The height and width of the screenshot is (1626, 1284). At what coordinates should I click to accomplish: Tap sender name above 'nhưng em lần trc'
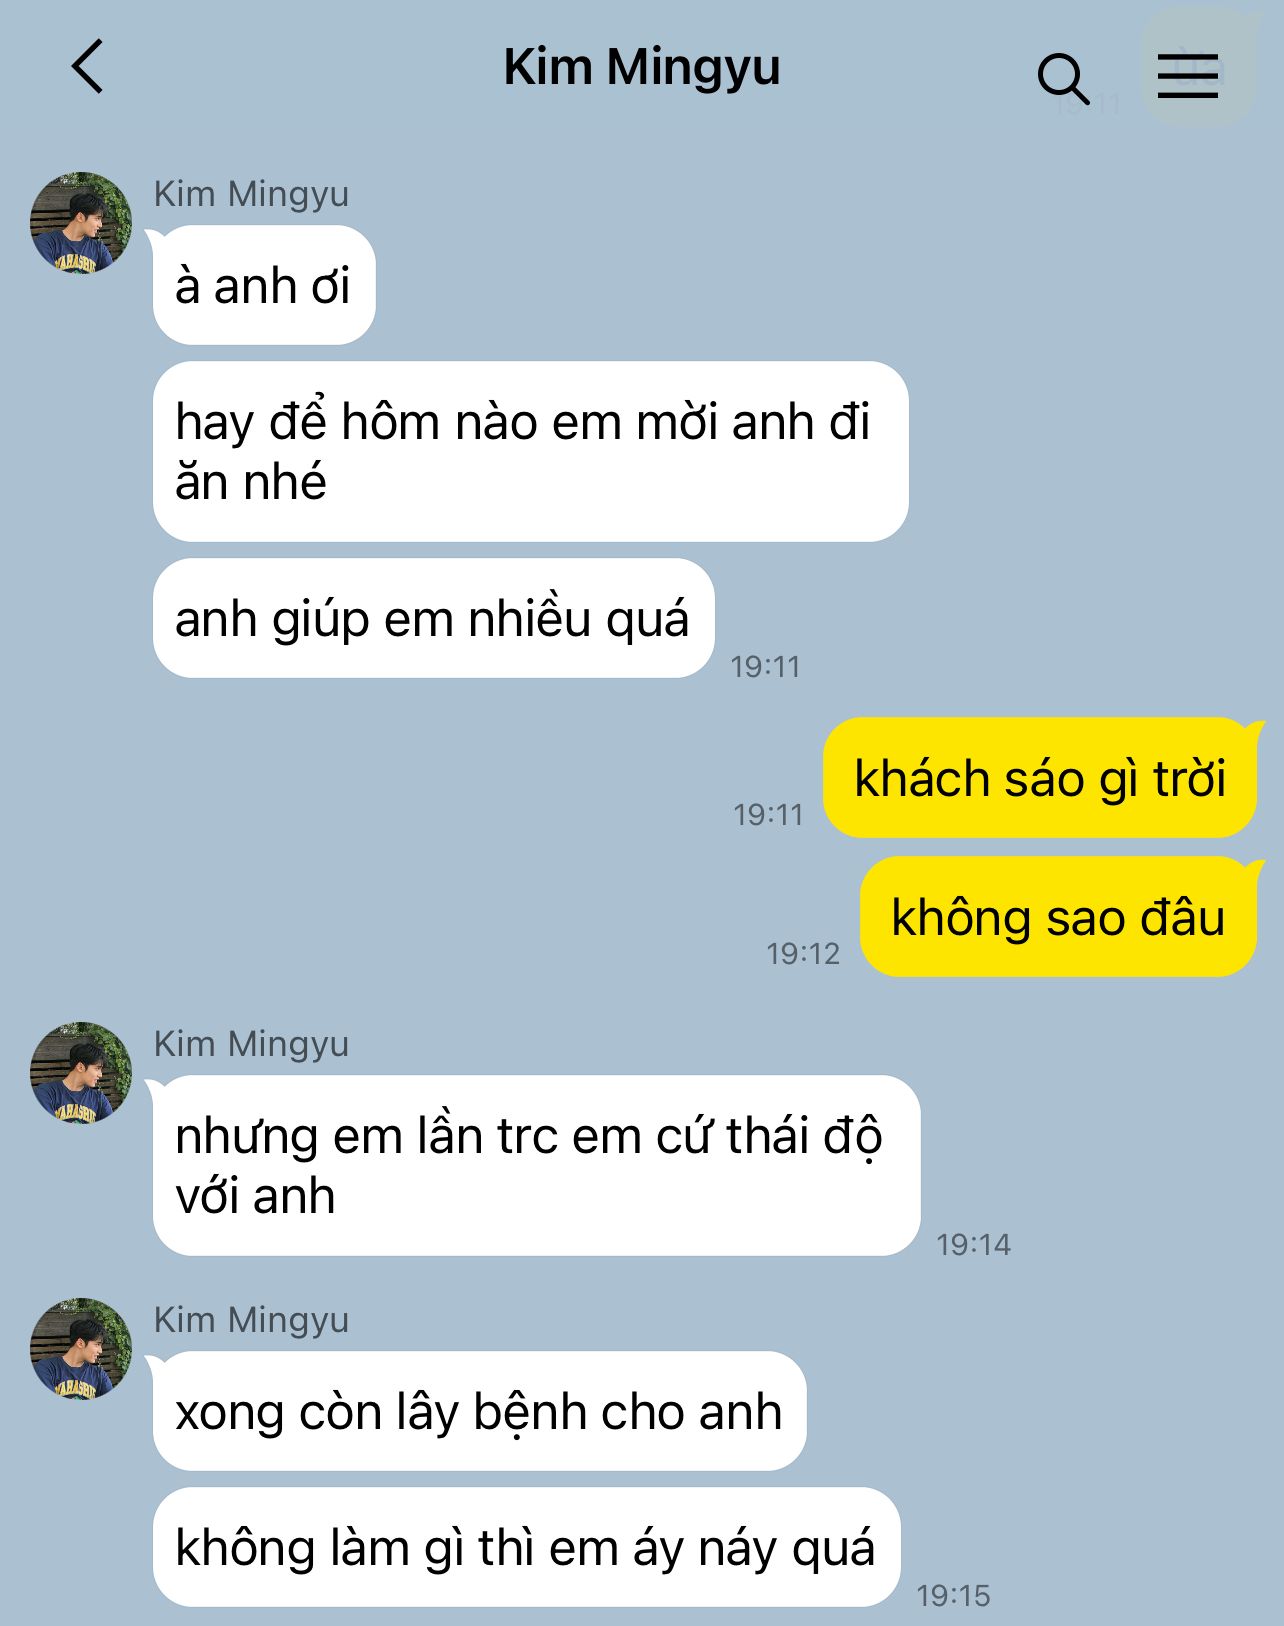coord(251,1044)
